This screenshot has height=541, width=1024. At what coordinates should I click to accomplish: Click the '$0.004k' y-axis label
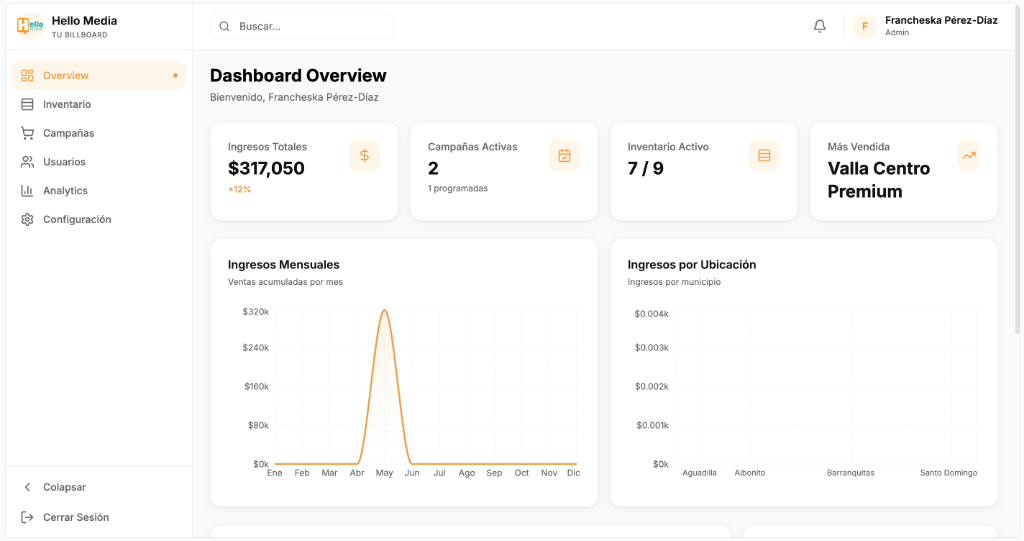coord(651,314)
